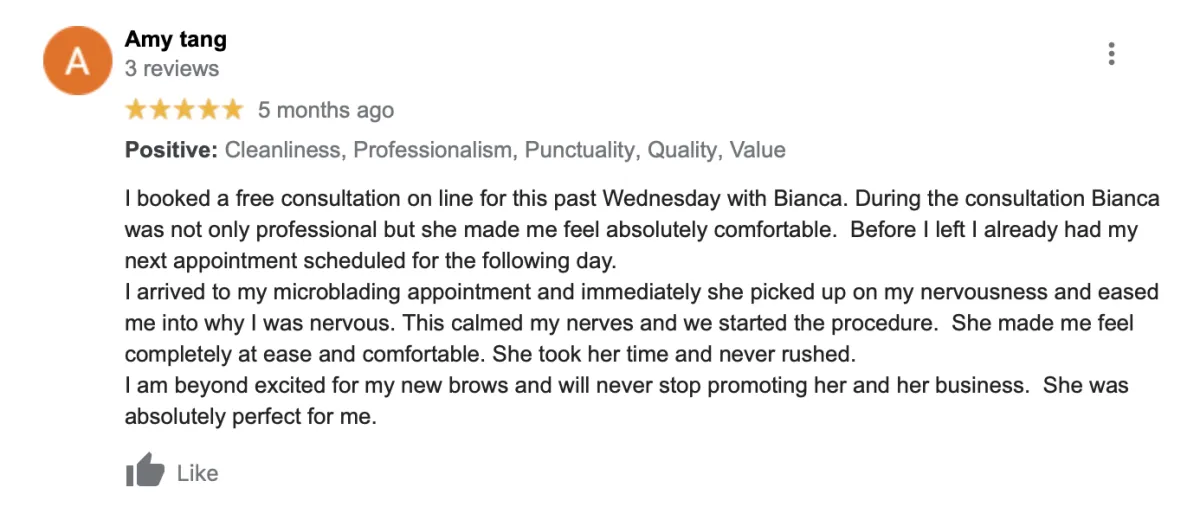Screen dimensions: 1200x526
Task: Open the "3 reviews" link
Action: (x=171, y=69)
